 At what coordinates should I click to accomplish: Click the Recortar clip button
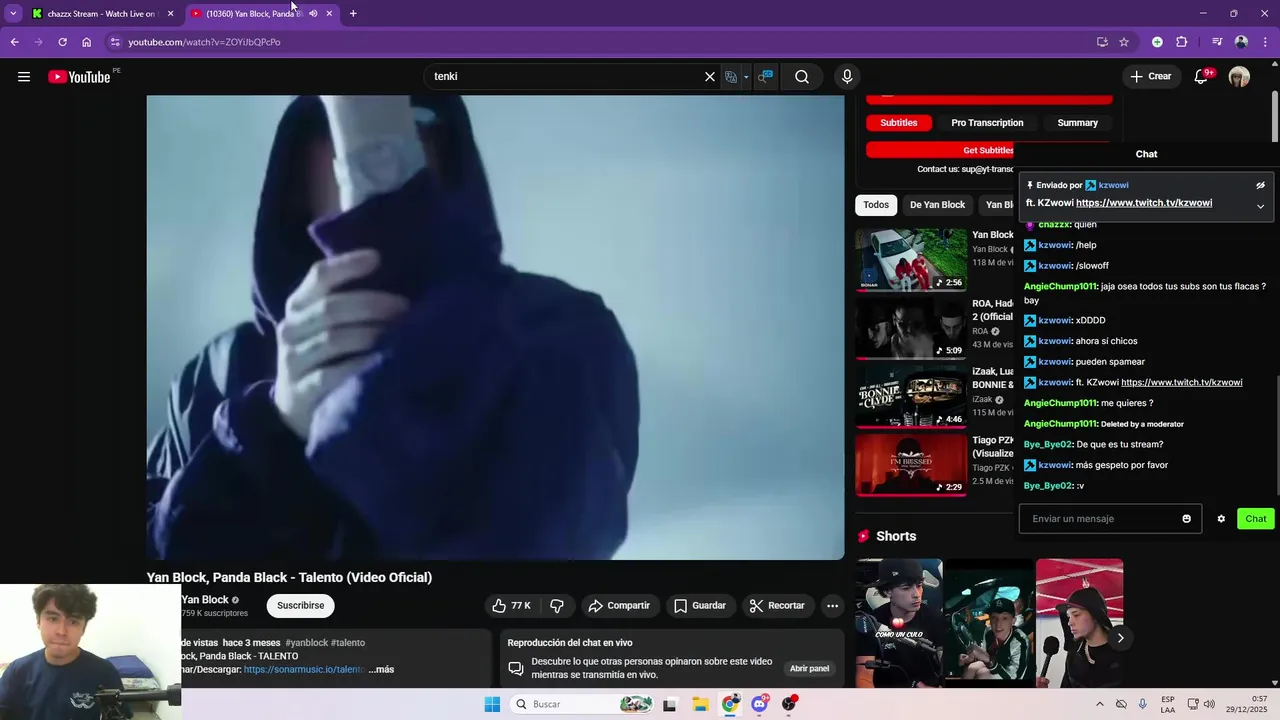(777, 606)
